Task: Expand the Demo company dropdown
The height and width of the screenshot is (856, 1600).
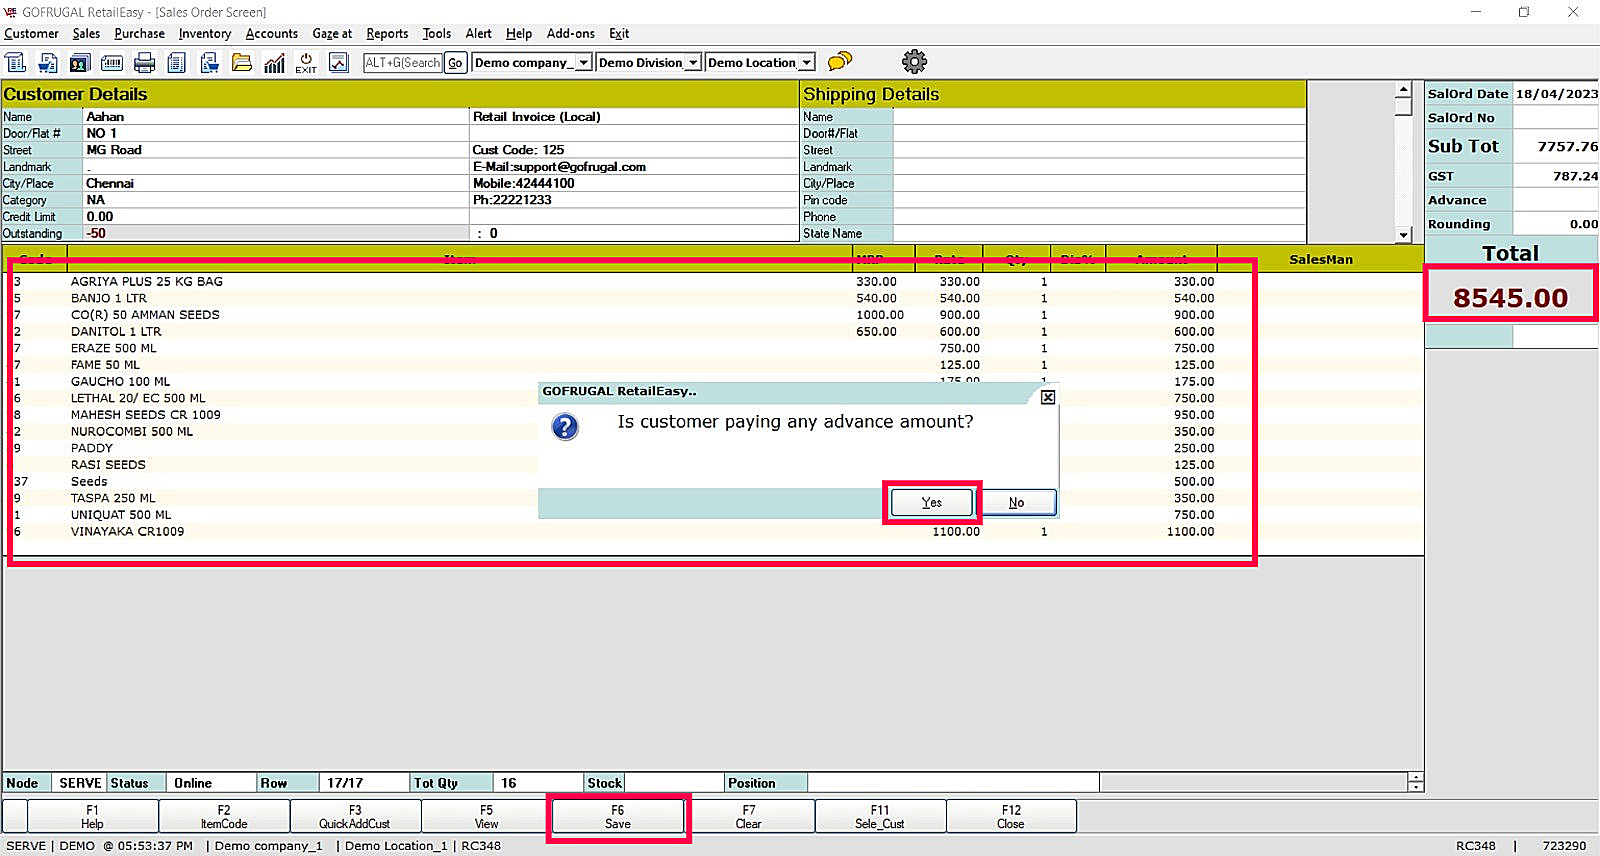Action: pyautogui.click(x=583, y=63)
